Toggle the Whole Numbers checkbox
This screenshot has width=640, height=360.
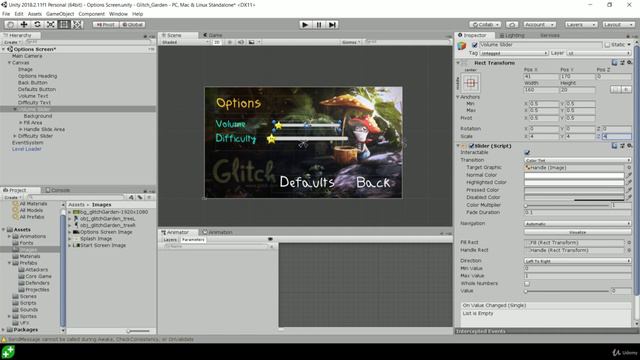pos(527,283)
